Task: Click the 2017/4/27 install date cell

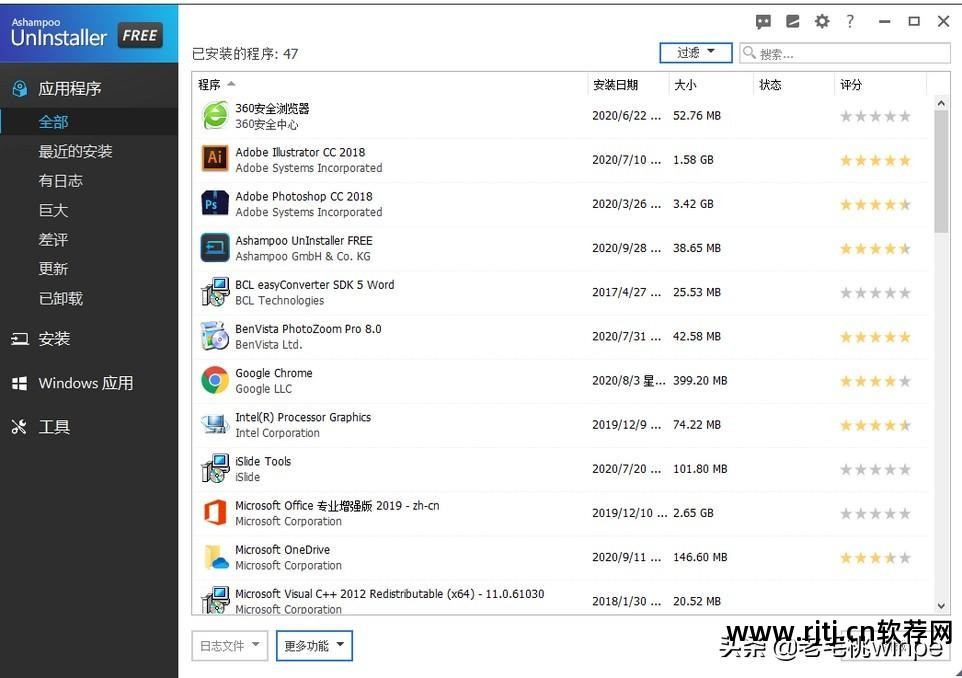Action: pyautogui.click(x=626, y=292)
